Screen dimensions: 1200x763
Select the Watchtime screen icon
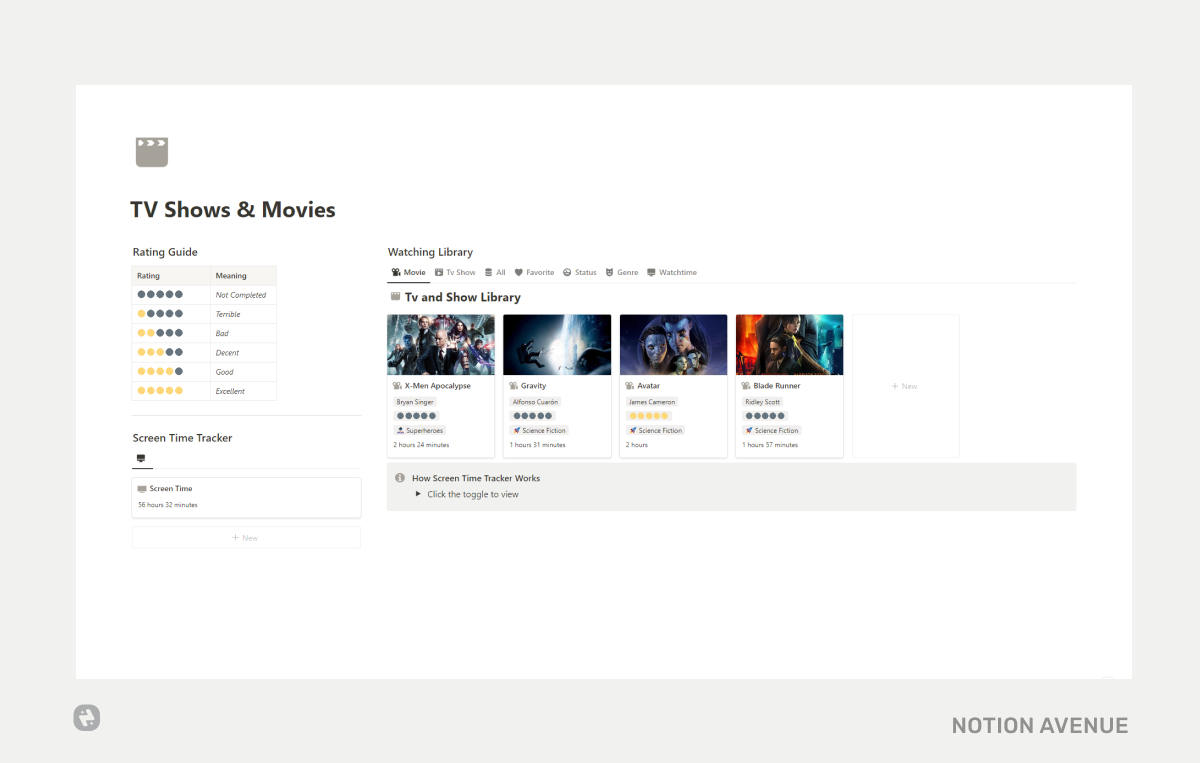(653, 271)
